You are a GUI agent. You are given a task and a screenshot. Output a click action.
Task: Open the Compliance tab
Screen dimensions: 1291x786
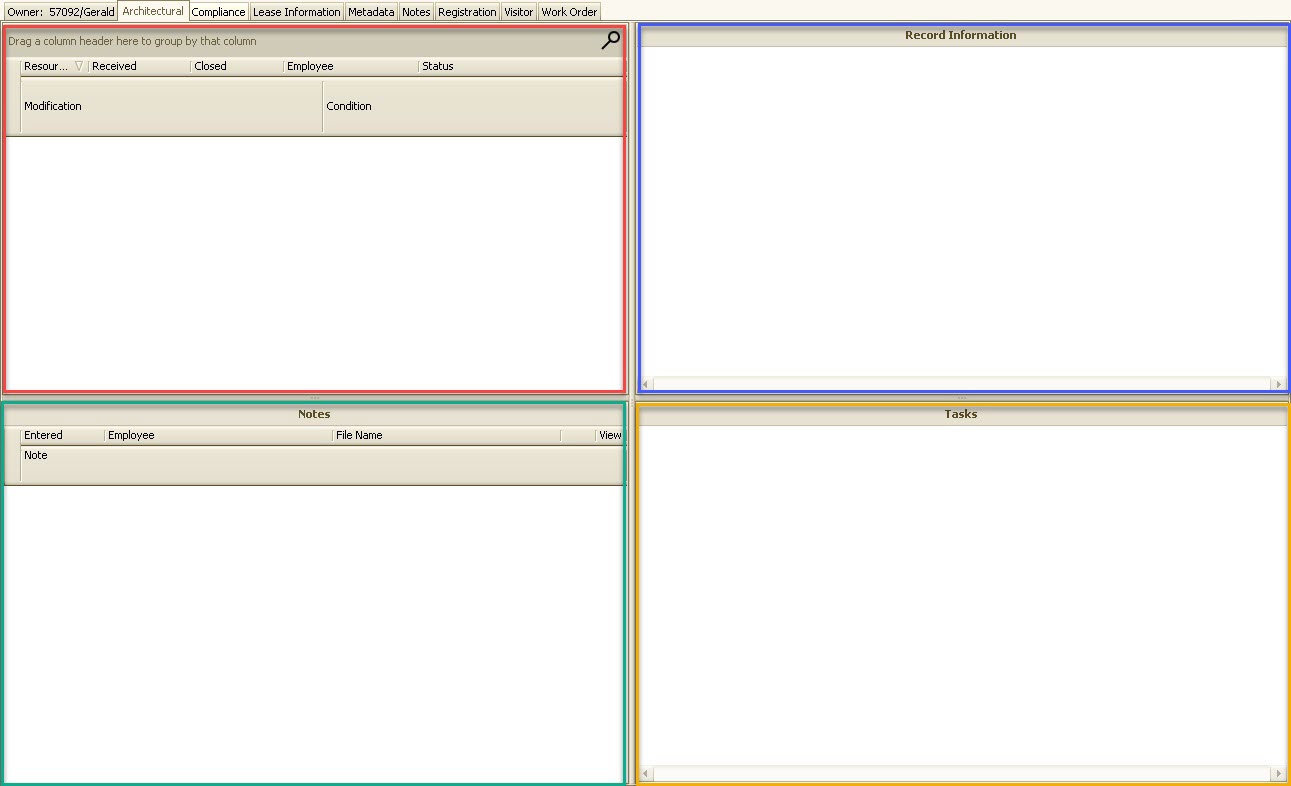click(x=218, y=12)
